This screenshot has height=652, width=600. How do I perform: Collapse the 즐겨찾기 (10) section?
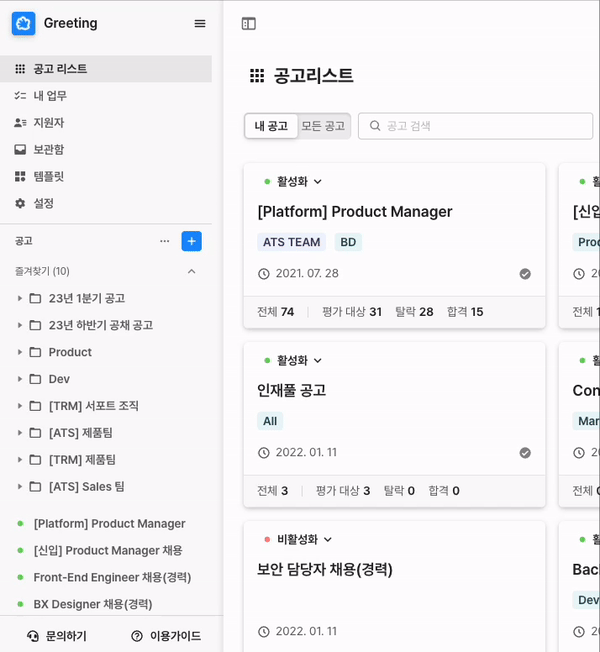pos(191,272)
